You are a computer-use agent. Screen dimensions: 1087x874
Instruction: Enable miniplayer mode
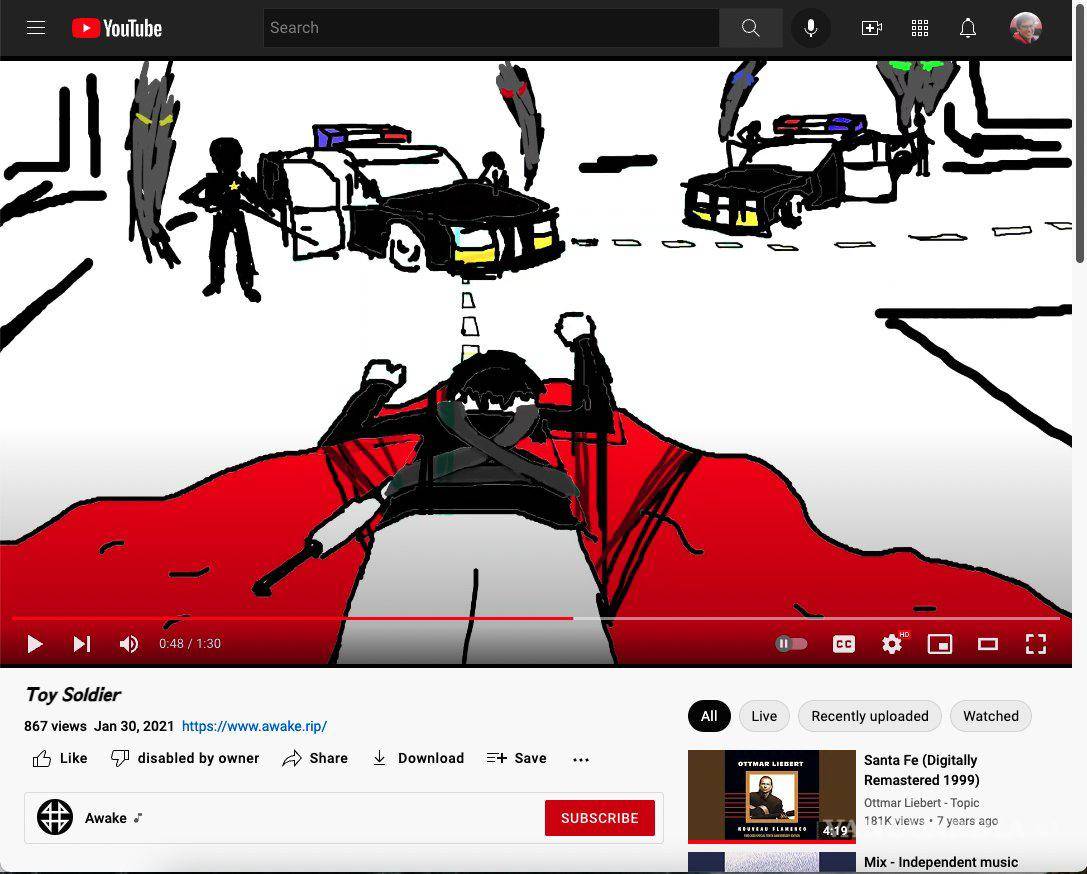939,644
